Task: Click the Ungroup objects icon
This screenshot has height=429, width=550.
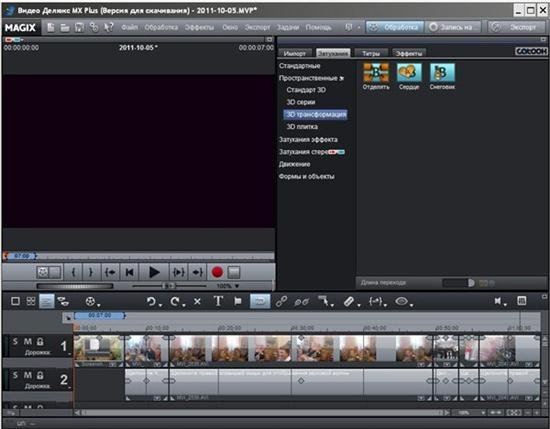Action: point(301,301)
